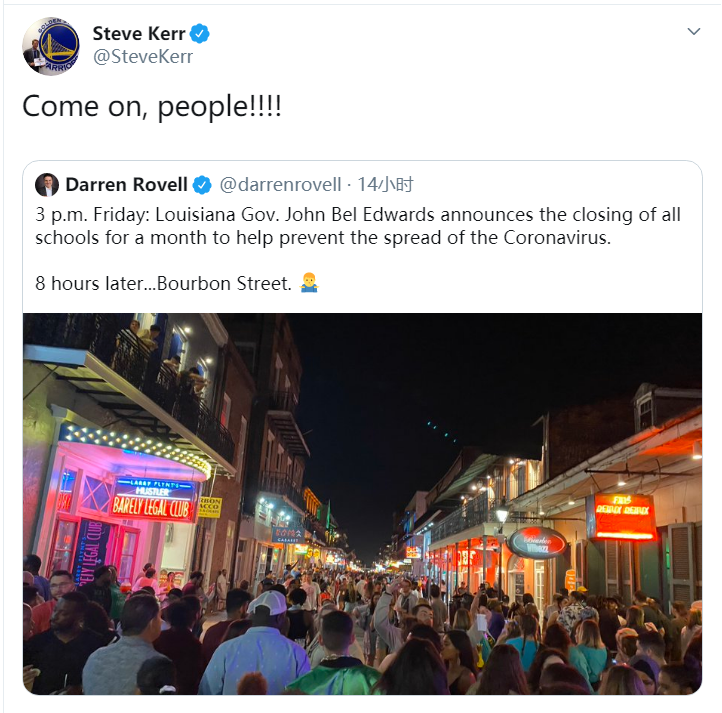Click the verified badge beside Steve Kerr

[x=200, y=34]
